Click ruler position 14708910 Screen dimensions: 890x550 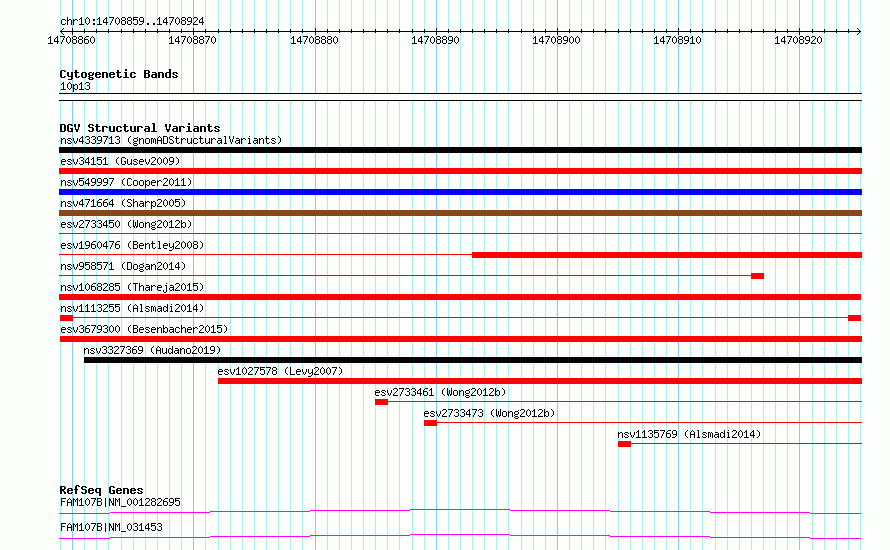pyautogui.click(x=677, y=40)
